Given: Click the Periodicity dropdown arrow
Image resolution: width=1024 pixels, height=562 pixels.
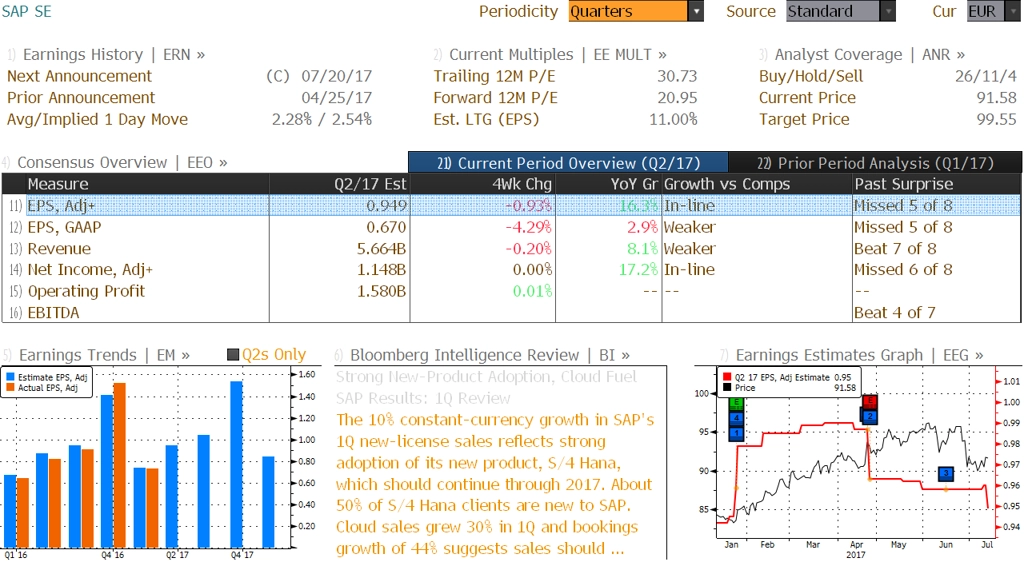Looking at the screenshot, I should [x=696, y=11].
